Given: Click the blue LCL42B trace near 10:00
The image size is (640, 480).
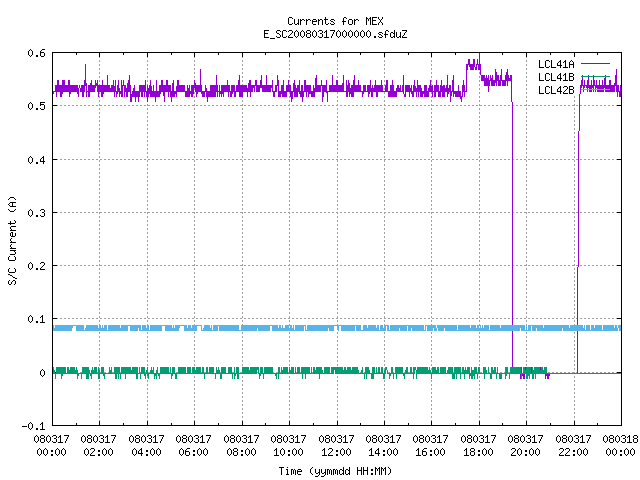Looking at the screenshot, I should (x=289, y=328).
